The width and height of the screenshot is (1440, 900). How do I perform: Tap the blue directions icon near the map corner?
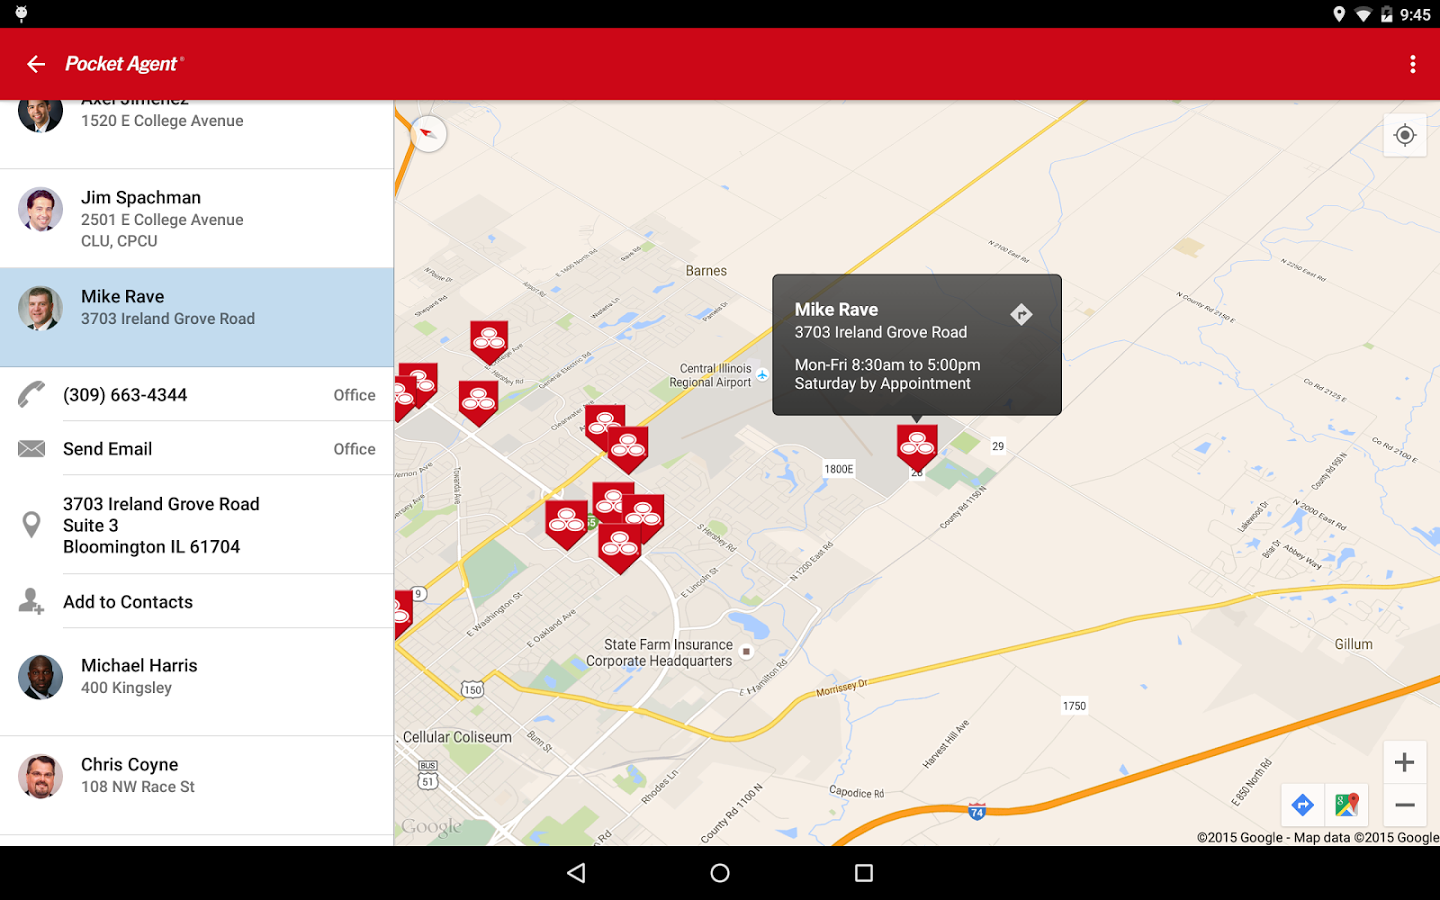pyautogui.click(x=1302, y=804)
